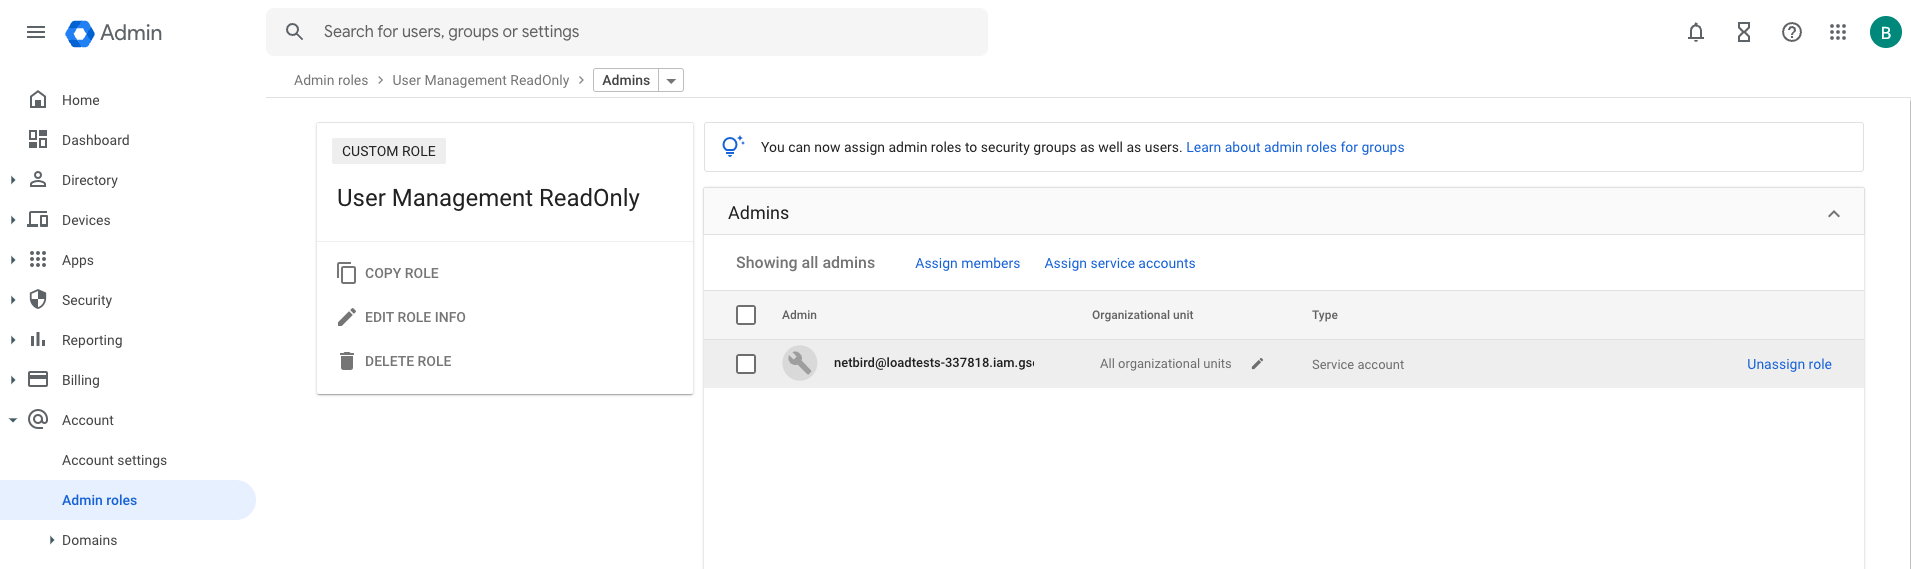Click Assign members link
This screenshot has width=1911, height=569.
coord(967,263)
